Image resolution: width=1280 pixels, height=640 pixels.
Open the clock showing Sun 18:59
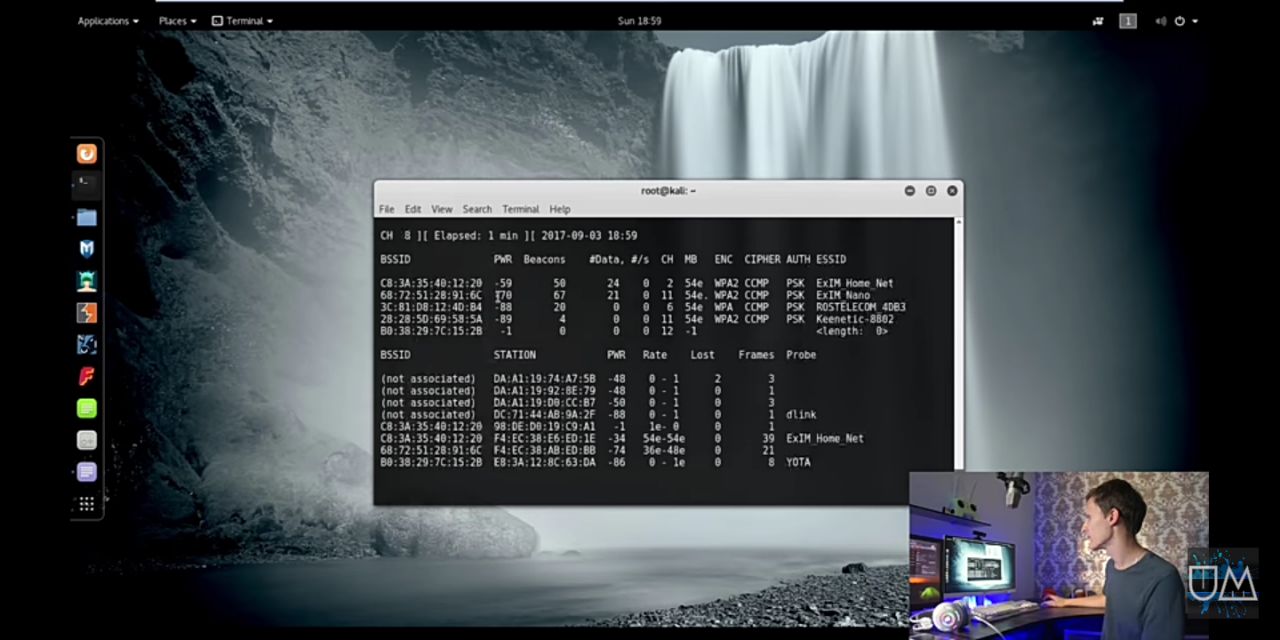click(x=640, y=21)
